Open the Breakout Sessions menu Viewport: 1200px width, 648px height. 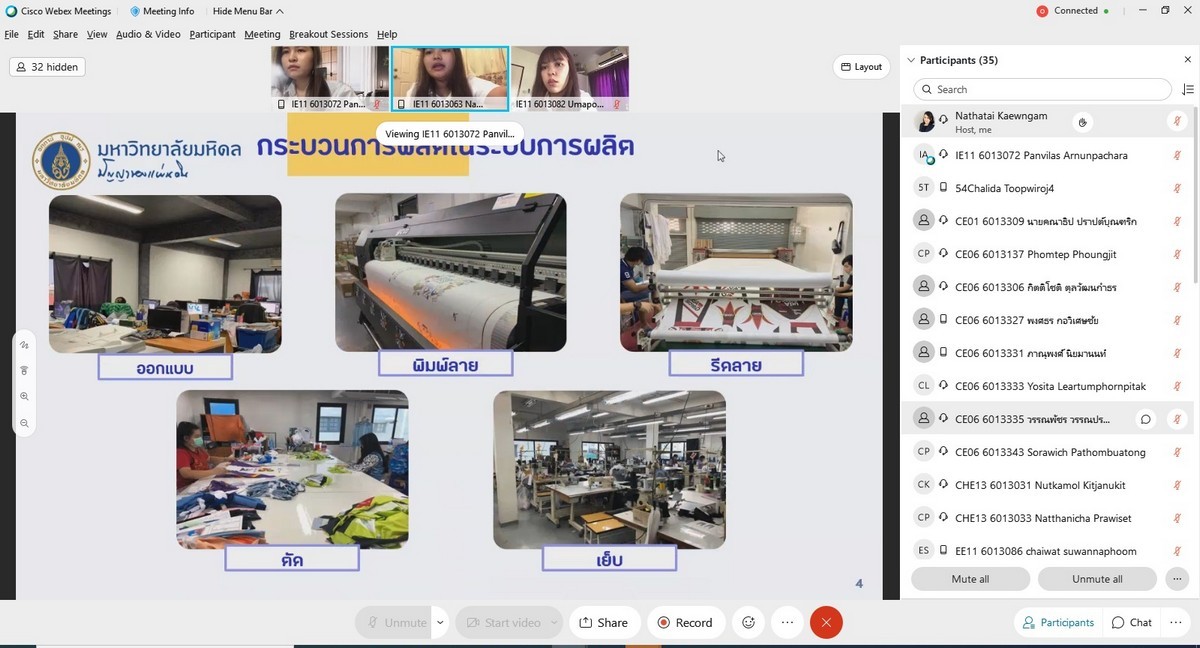[x=328, y=34]
